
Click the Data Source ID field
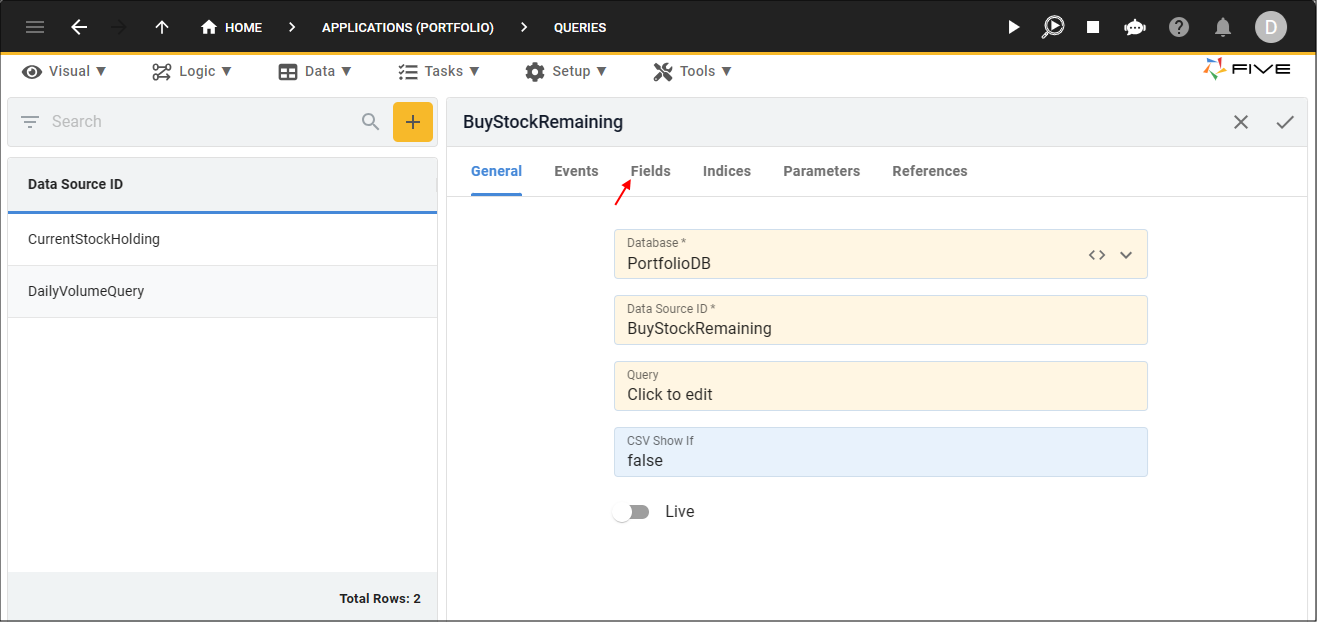point(881,320)
